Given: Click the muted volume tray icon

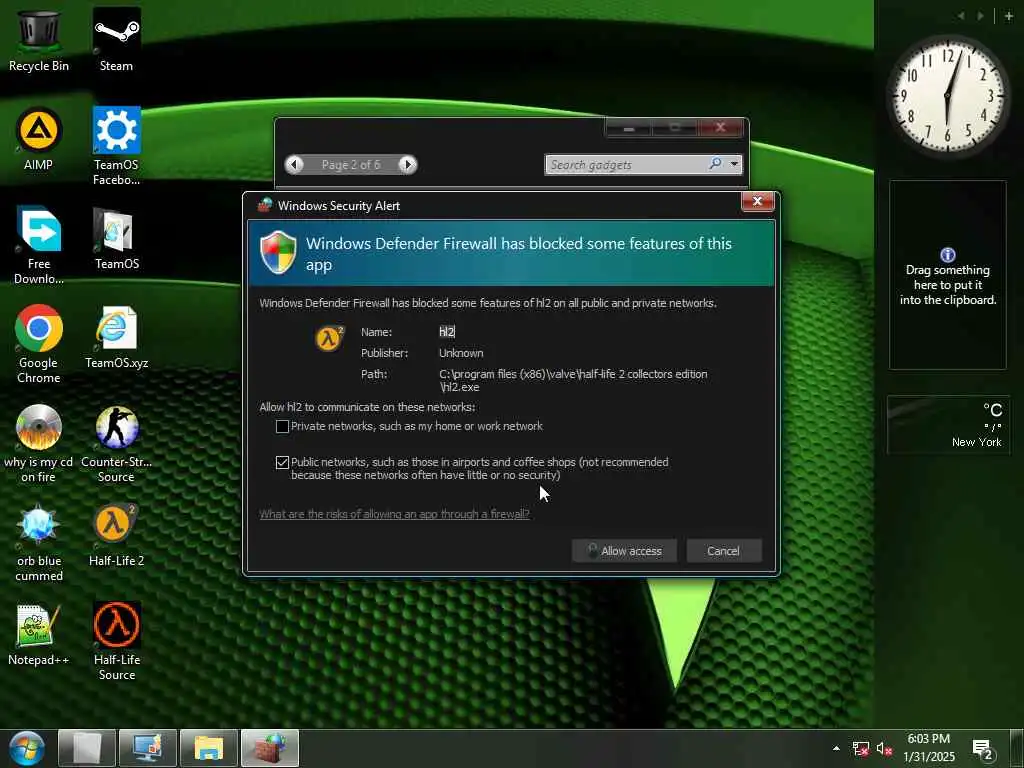Looking at the screenshot, I should tap(884, 749).
